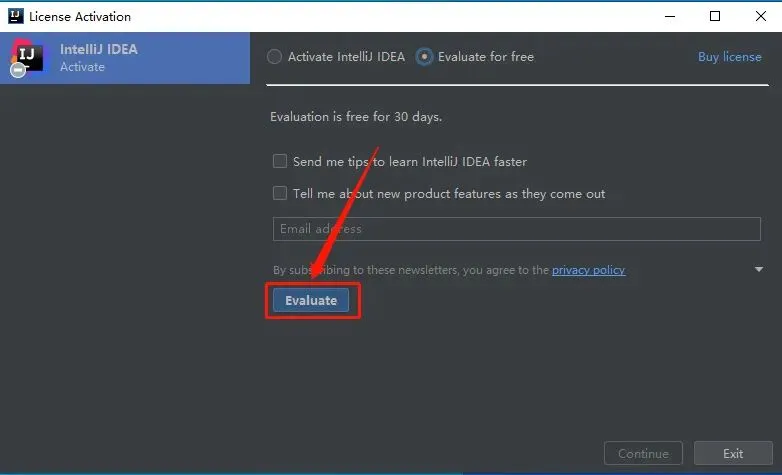This screenshot has height=475, width=782.
Task: Click the IJ window icon in title bar
Action: [15, 16]
